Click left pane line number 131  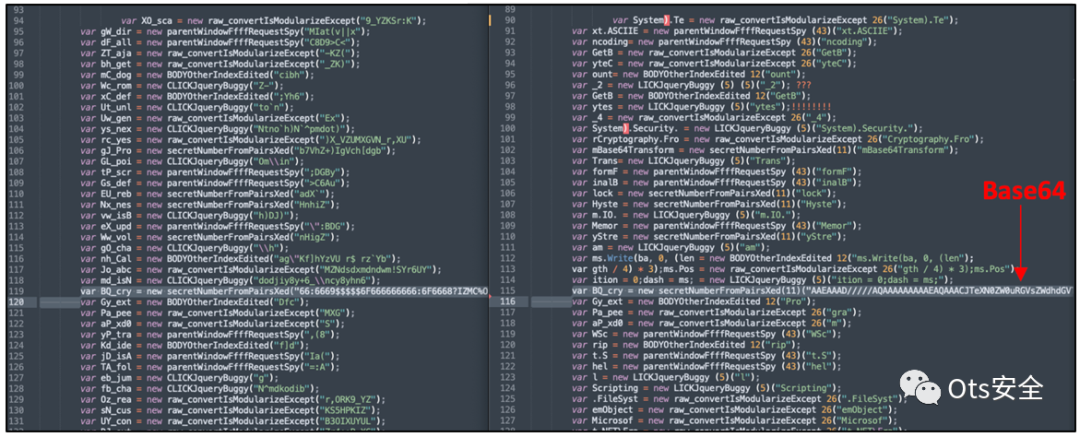(x=16, y=420)
